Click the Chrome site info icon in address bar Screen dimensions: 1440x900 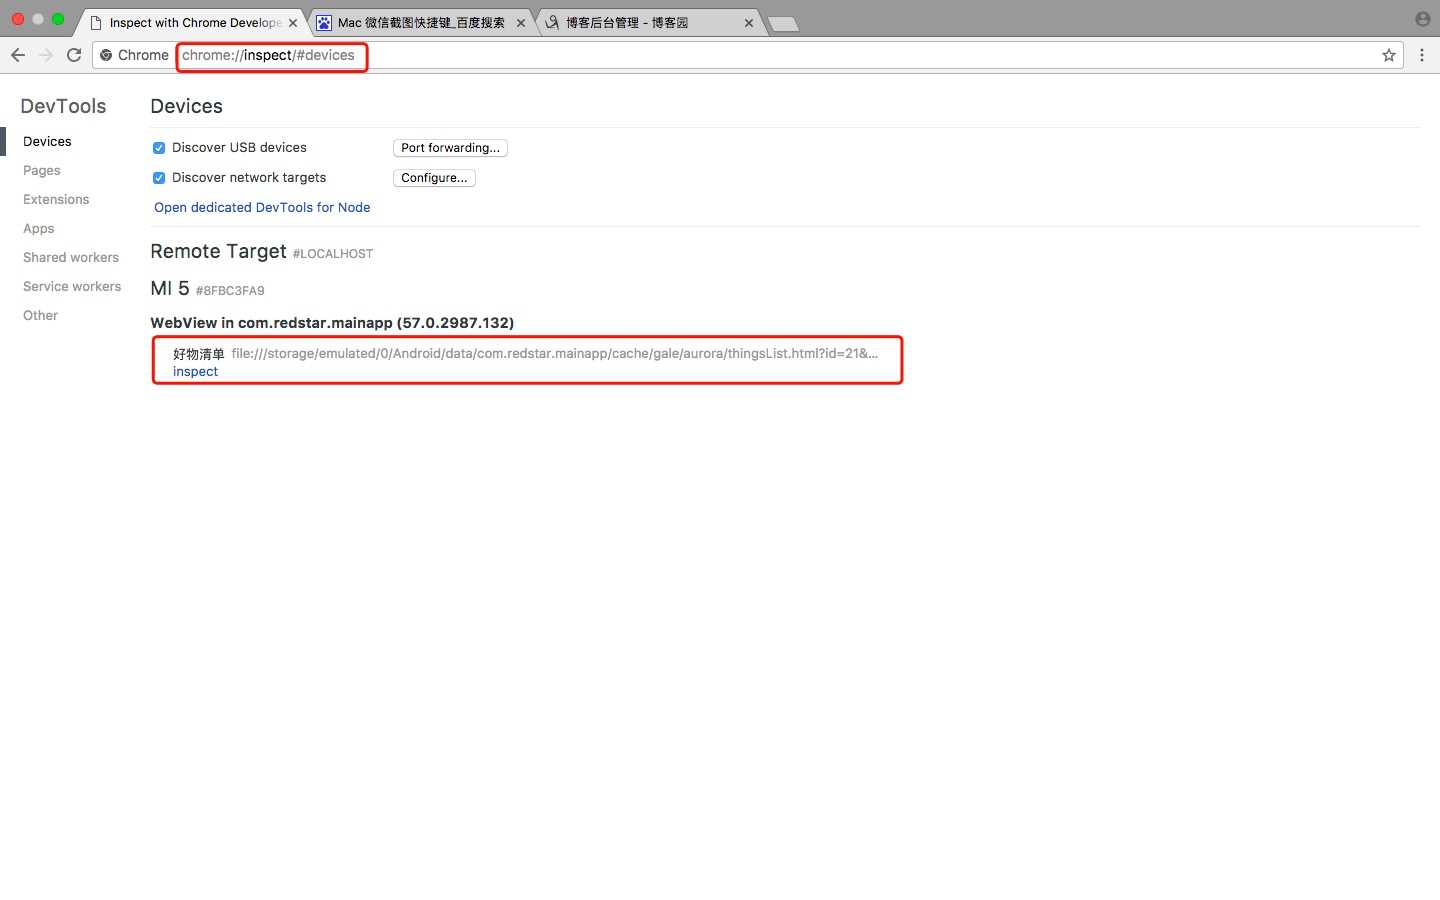click(x=106, y=55)
